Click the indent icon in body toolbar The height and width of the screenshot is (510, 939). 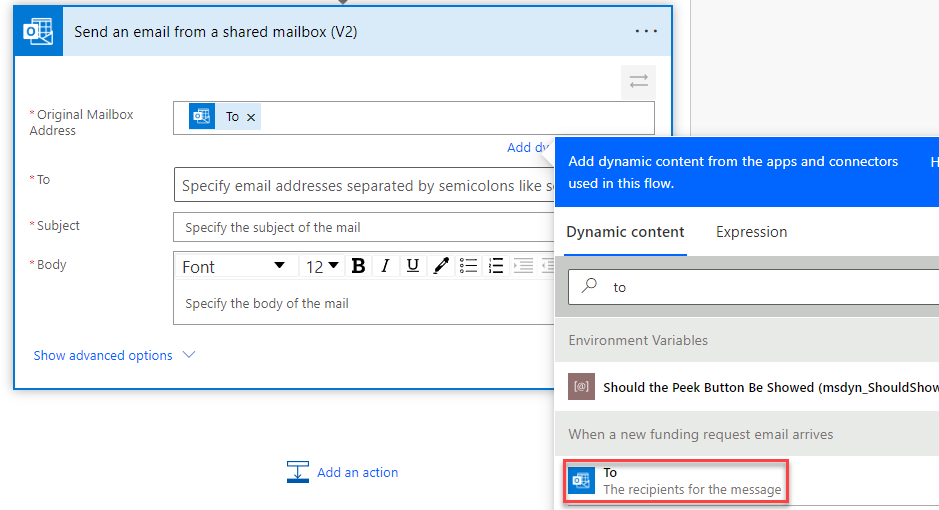point(522,266)
